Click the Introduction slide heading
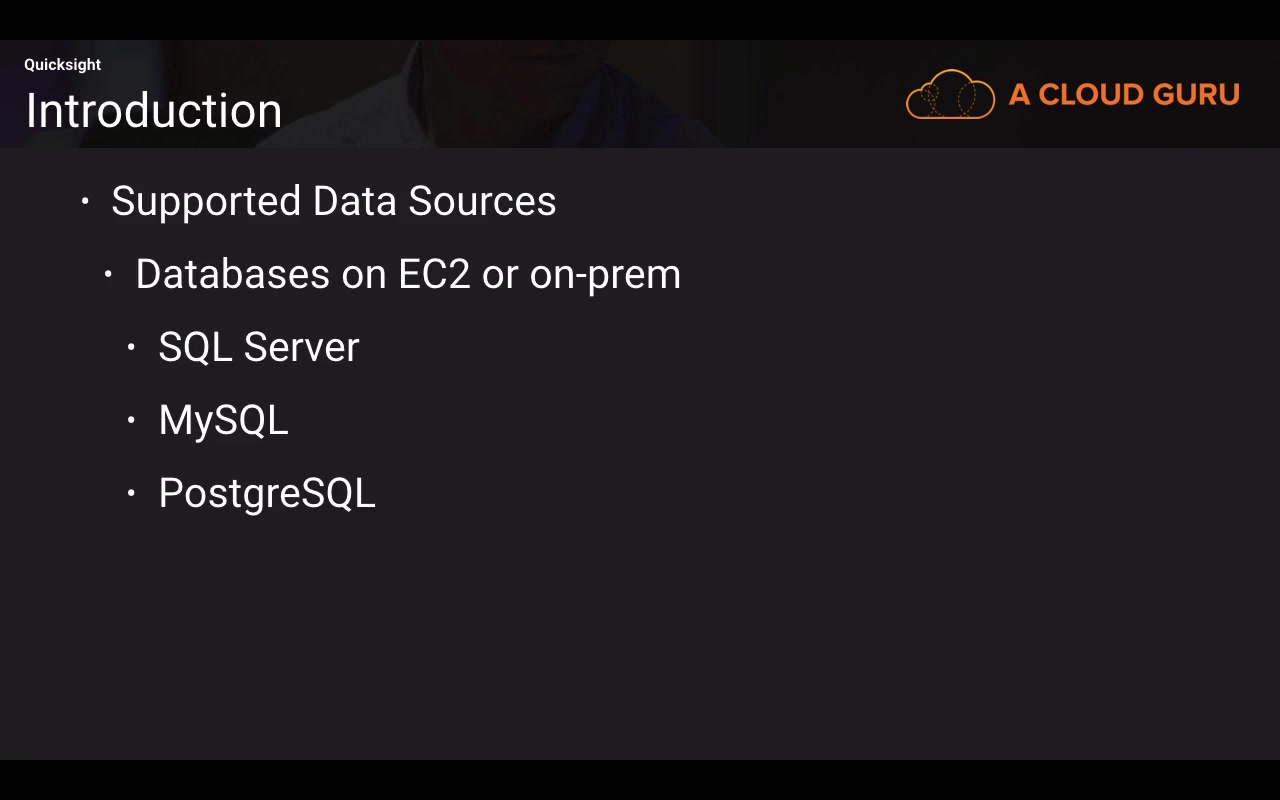Viewport: 1280px width, 800px height. [x=154, y=110]
